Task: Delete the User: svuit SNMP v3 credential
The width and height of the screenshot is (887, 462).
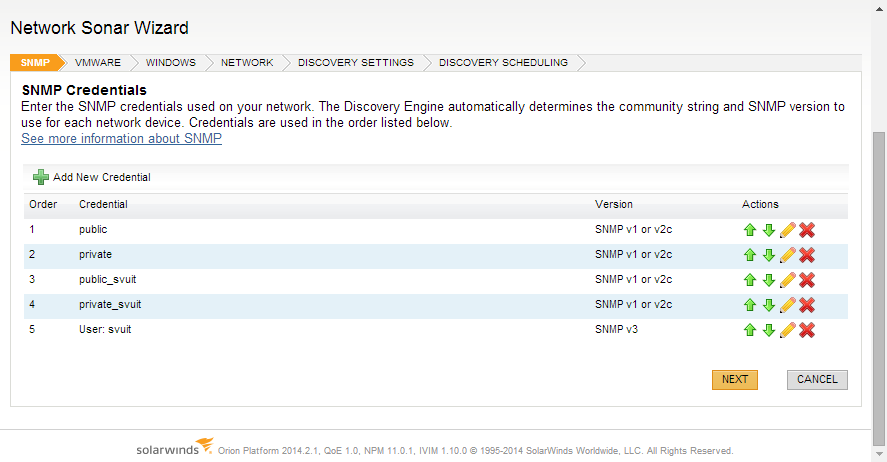Action: [807, 330]
